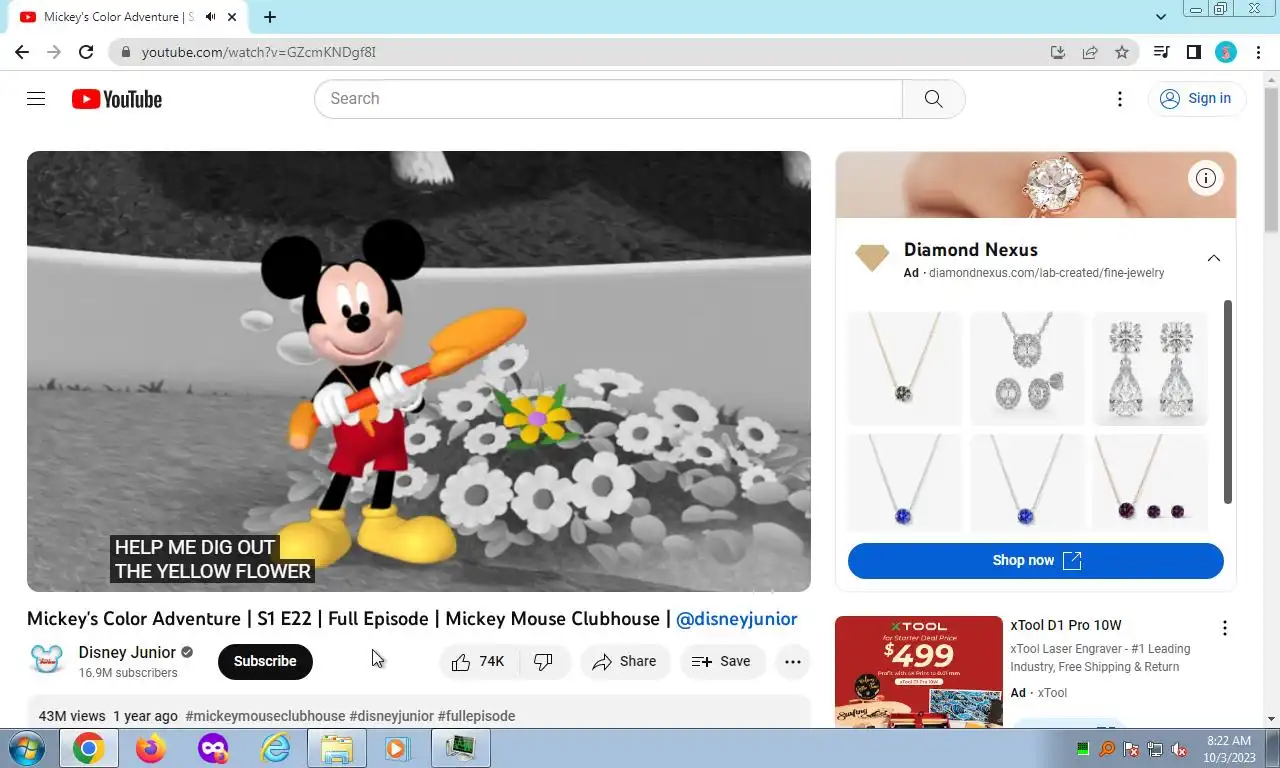Like the video with 74K thumbs up

tap(478, 661)
